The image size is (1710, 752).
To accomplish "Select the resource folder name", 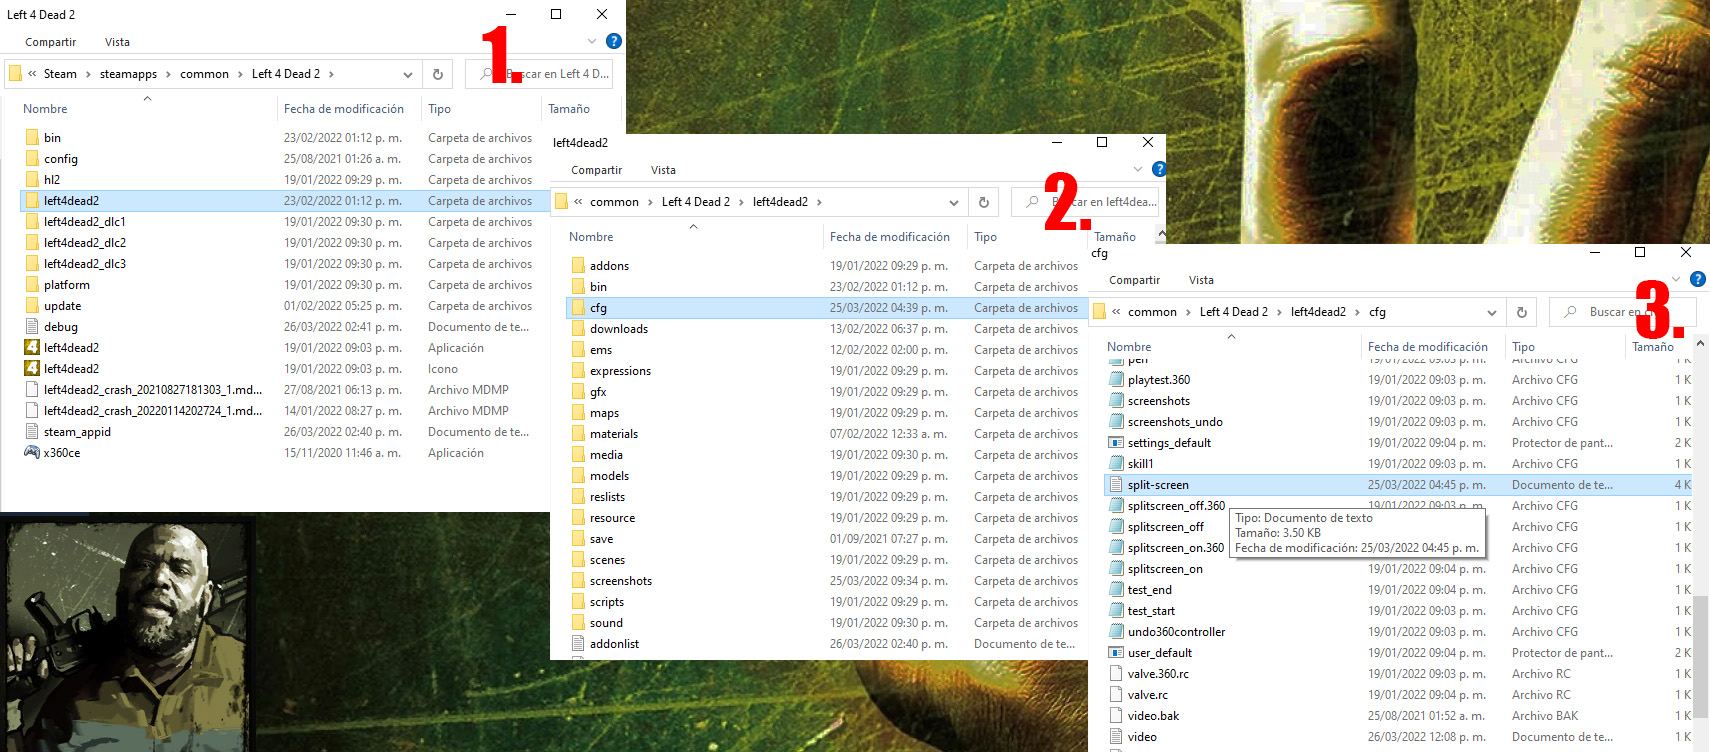I will [612, 518].
